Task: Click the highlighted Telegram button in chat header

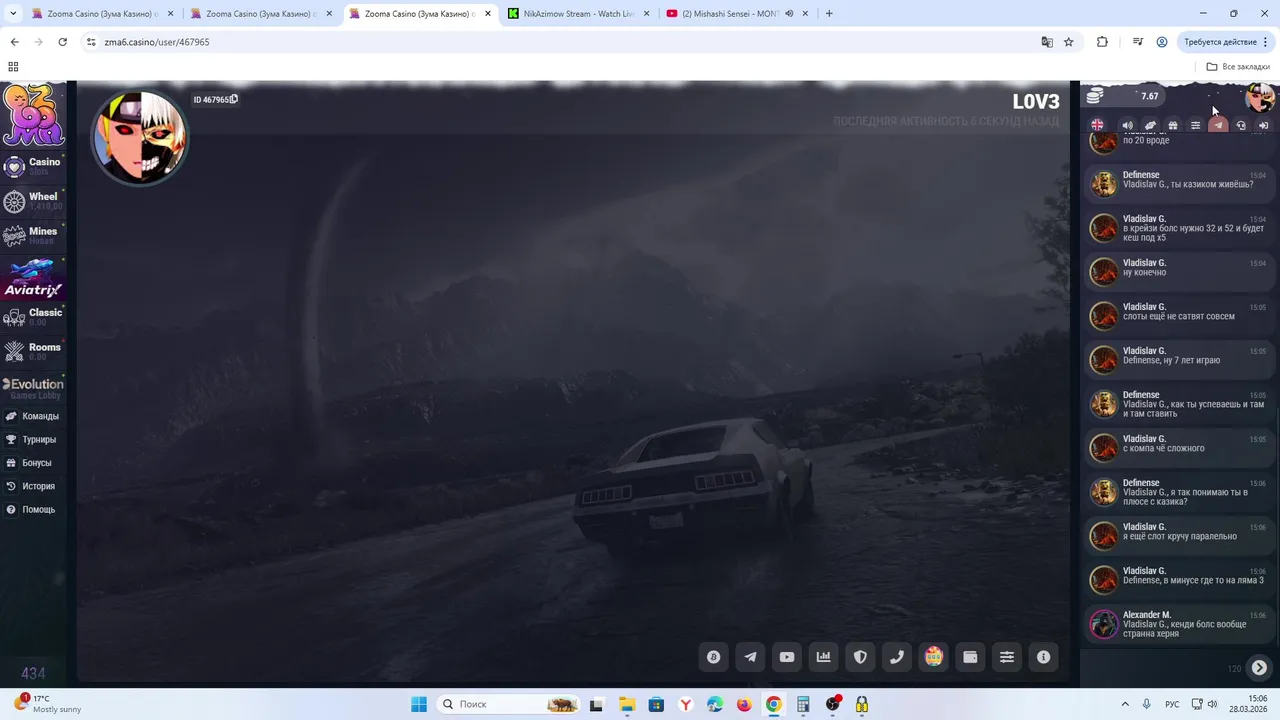Action: (1218, 125)
